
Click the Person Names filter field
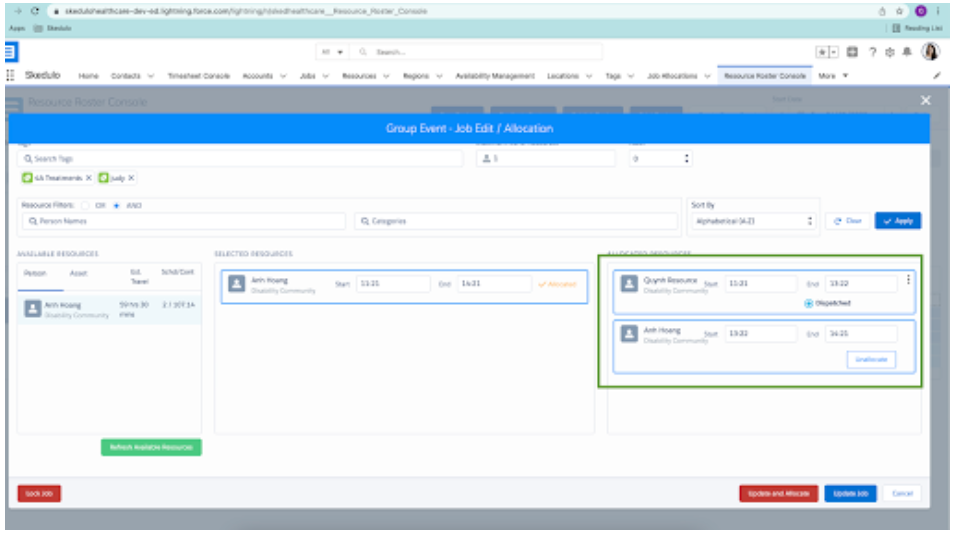[184, 221]
